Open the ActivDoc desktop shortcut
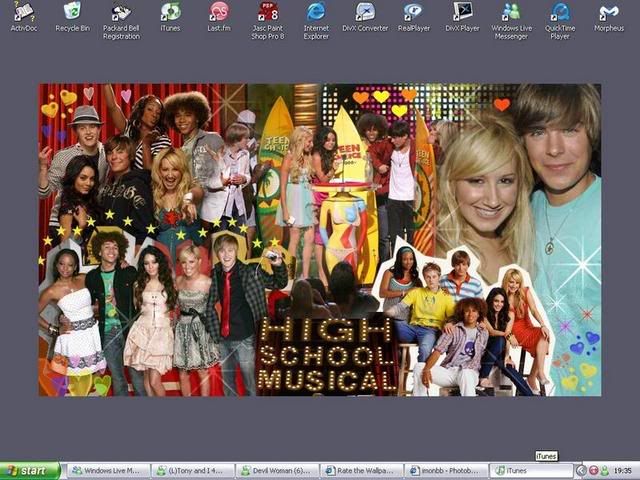Image resolution: width=640 pixels, height=480 pixels. click(x=22, y=12)
